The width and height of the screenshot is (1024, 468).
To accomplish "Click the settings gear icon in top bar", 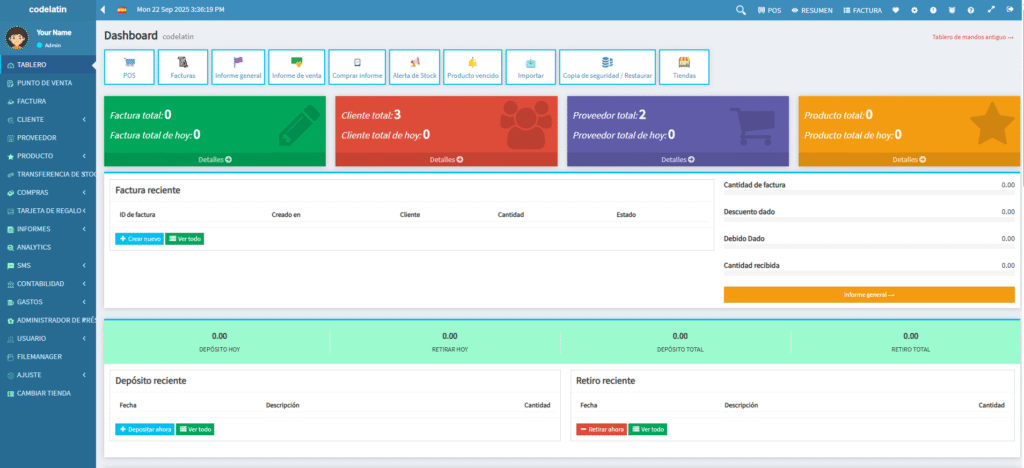I will [913, 9].
